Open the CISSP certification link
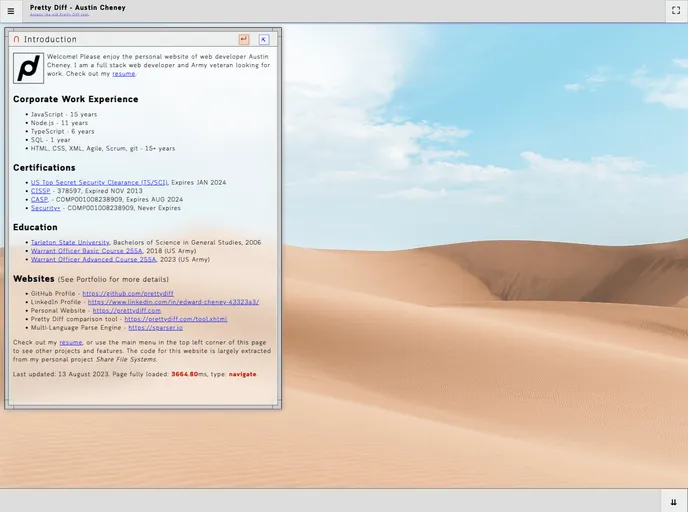The width and height of the screenshot is (688, 512). 40,191
